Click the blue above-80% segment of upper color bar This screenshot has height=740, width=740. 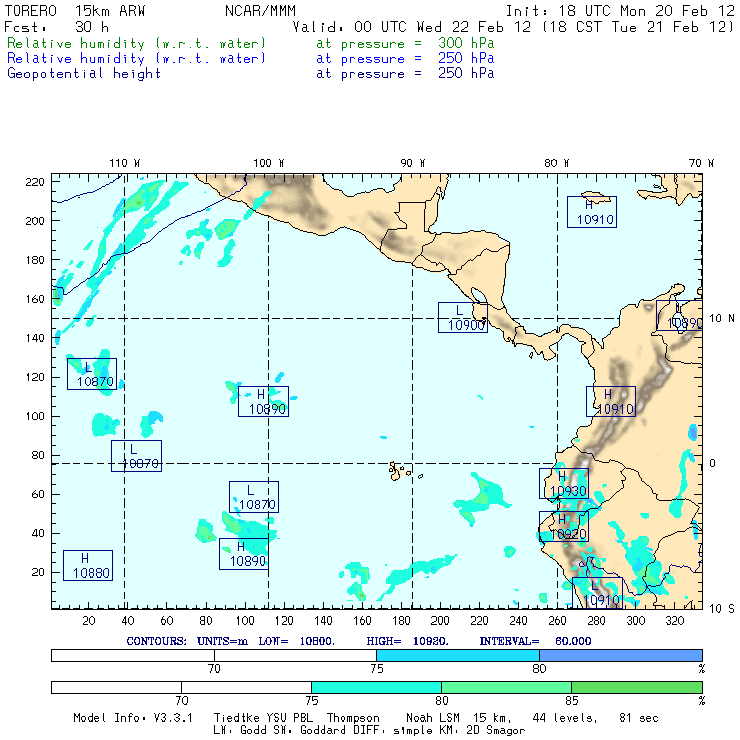(621, 655)
